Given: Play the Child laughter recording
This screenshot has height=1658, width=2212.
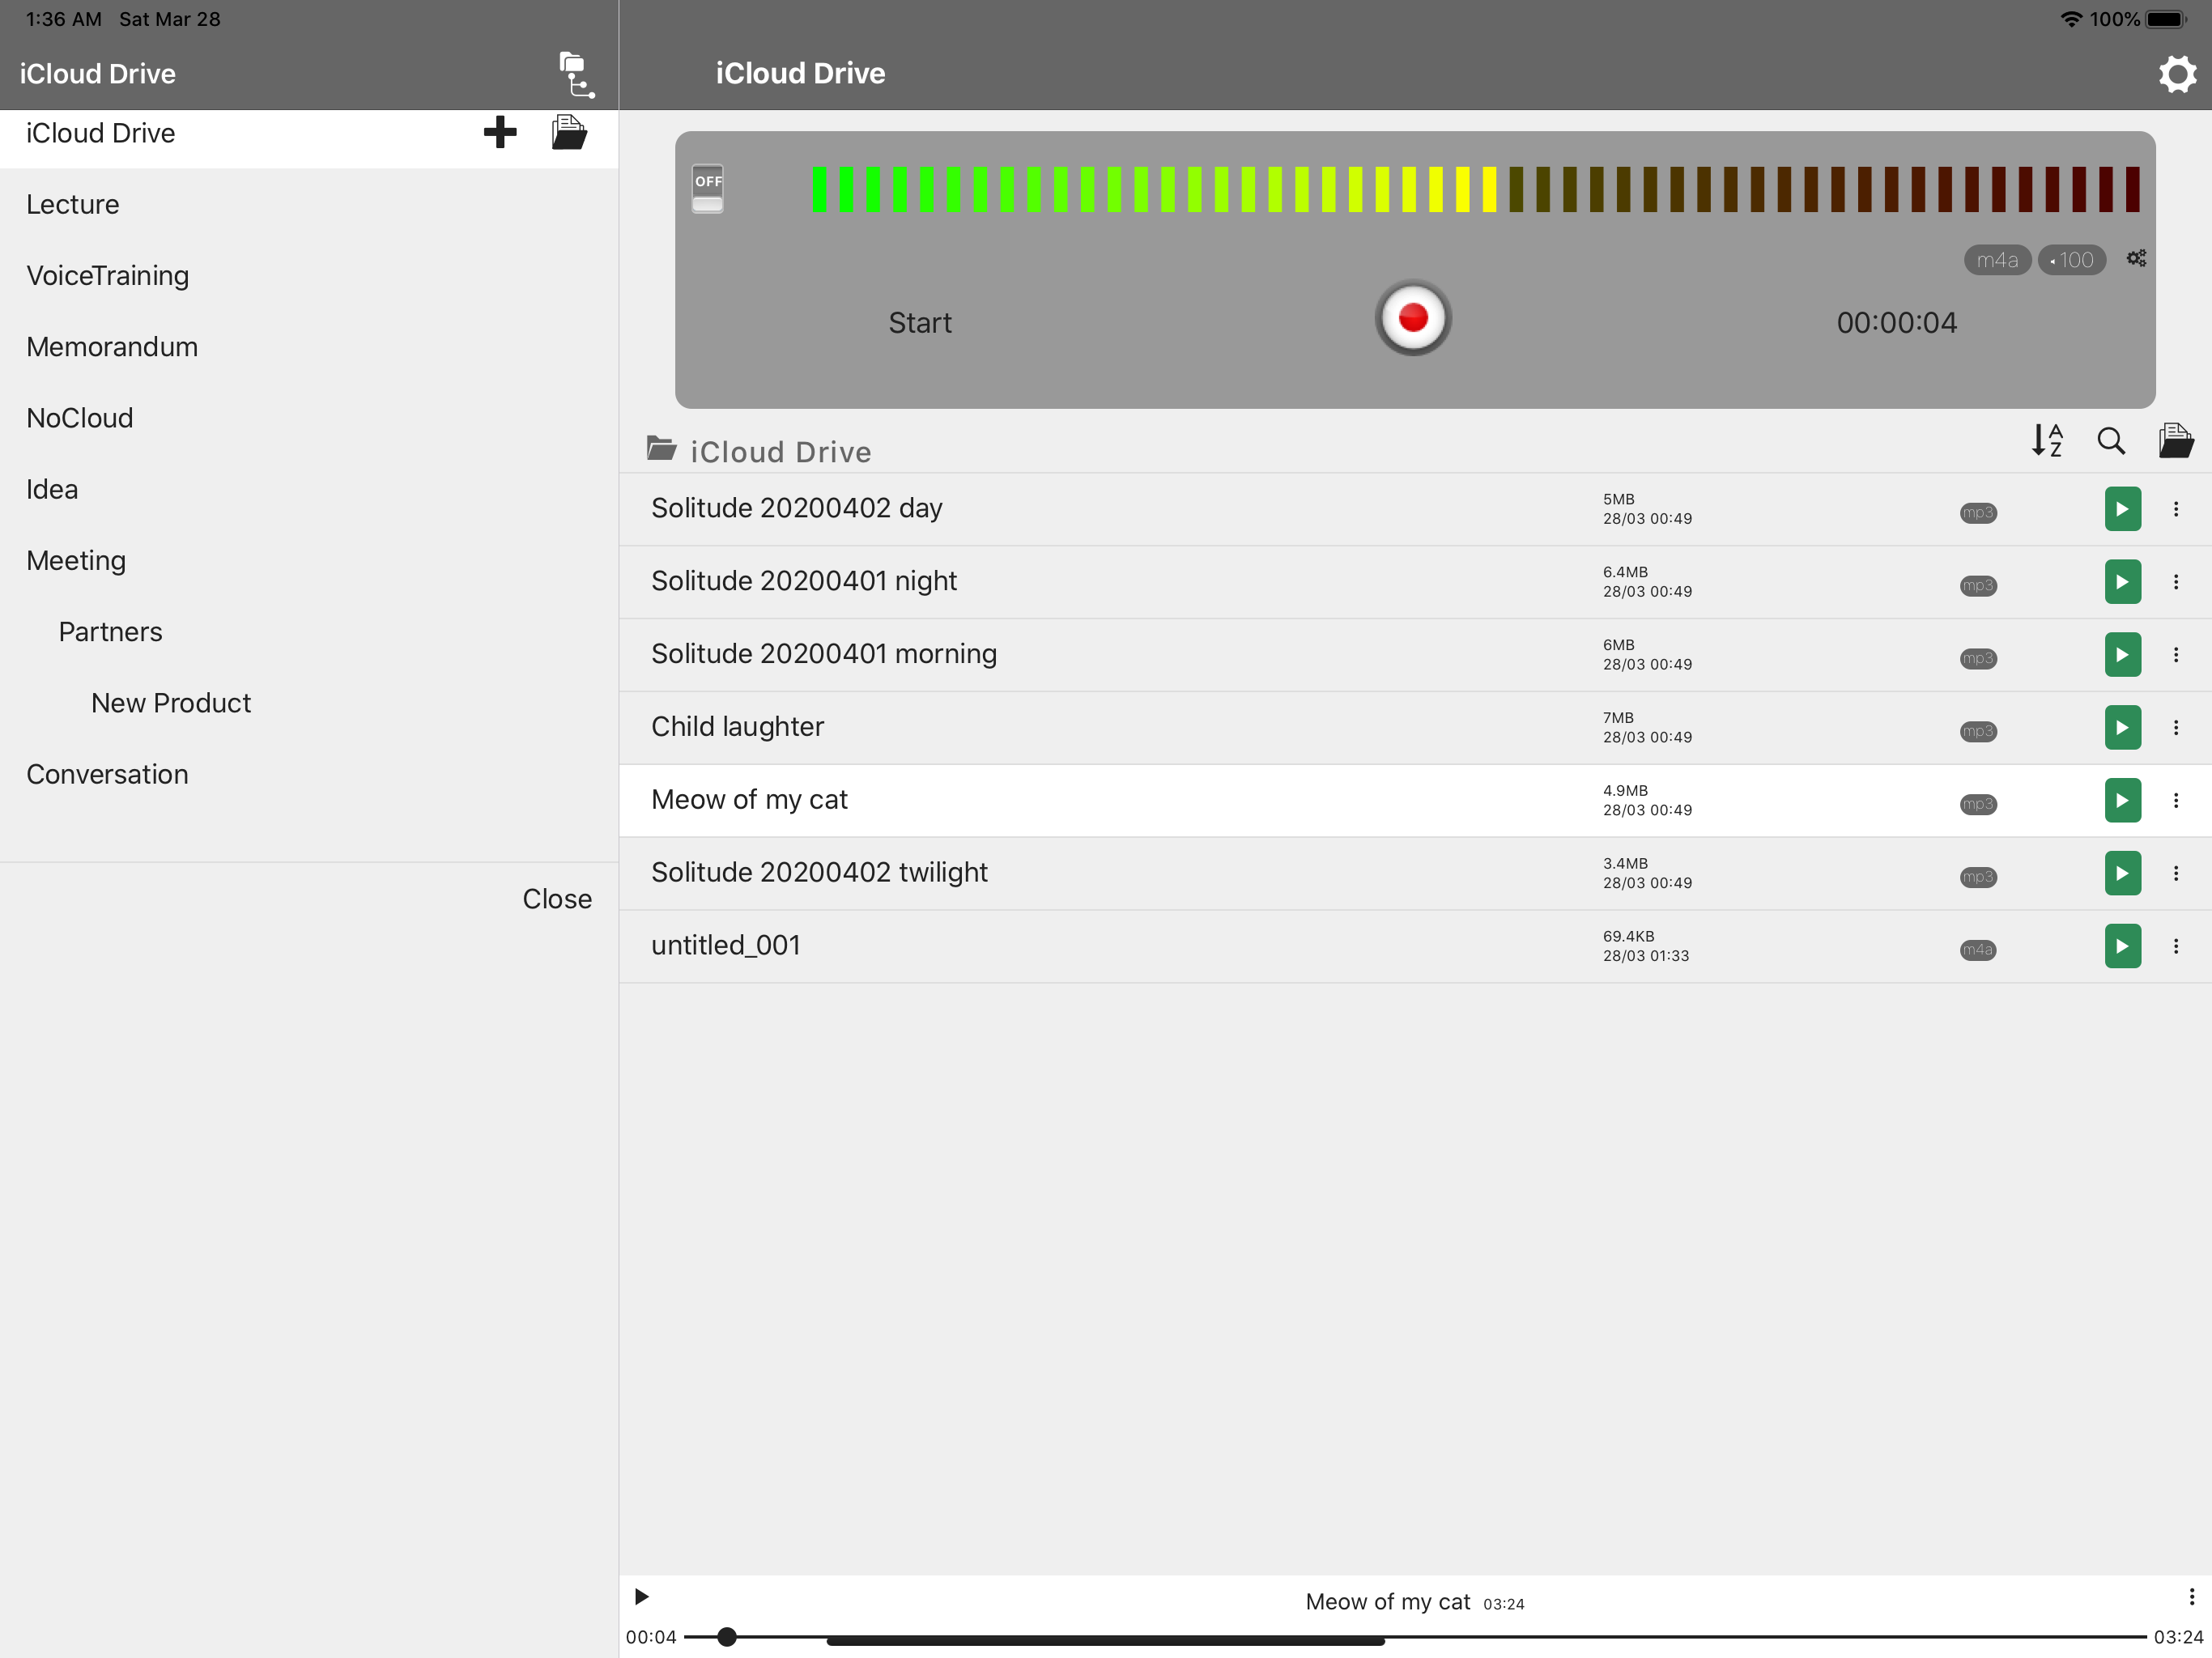Looking at the screenshot, I should tap(2121, 728).
